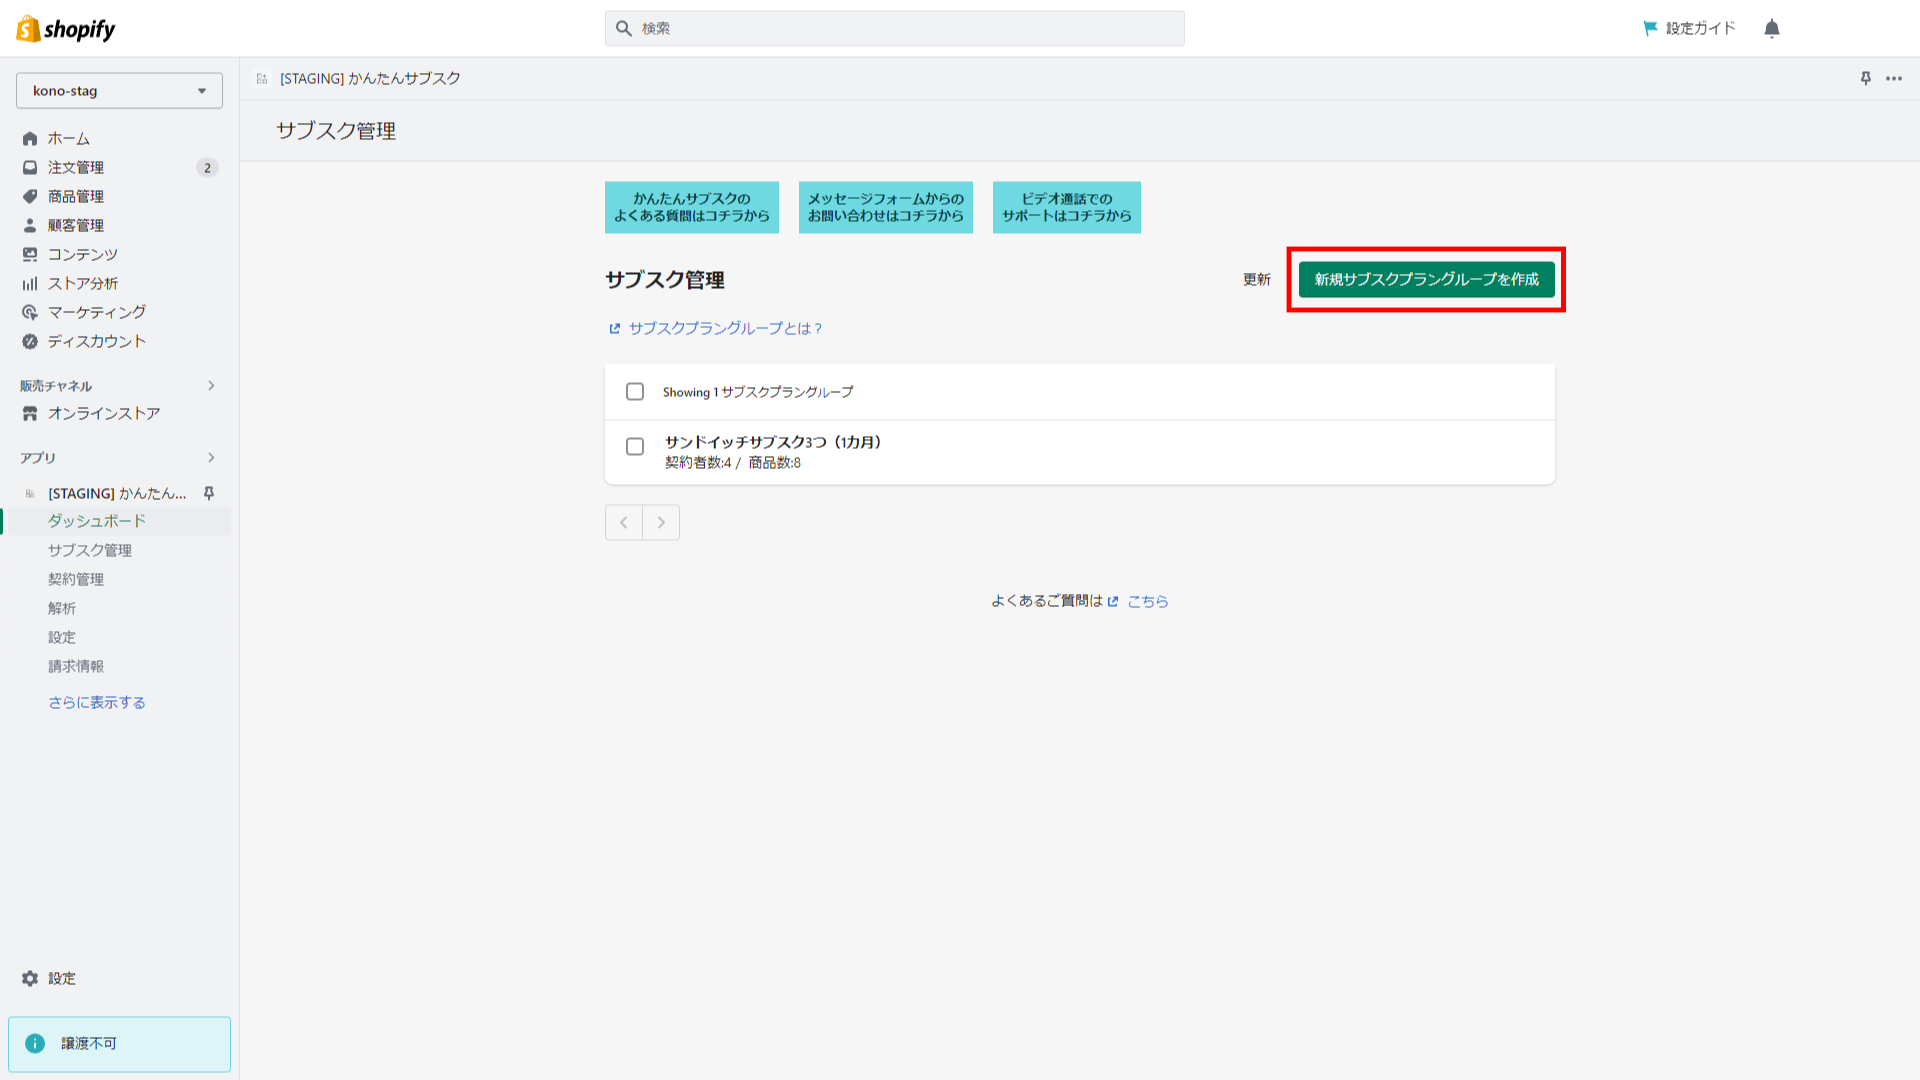Click the 譲渡不可 info icon

pos(35,1043)
